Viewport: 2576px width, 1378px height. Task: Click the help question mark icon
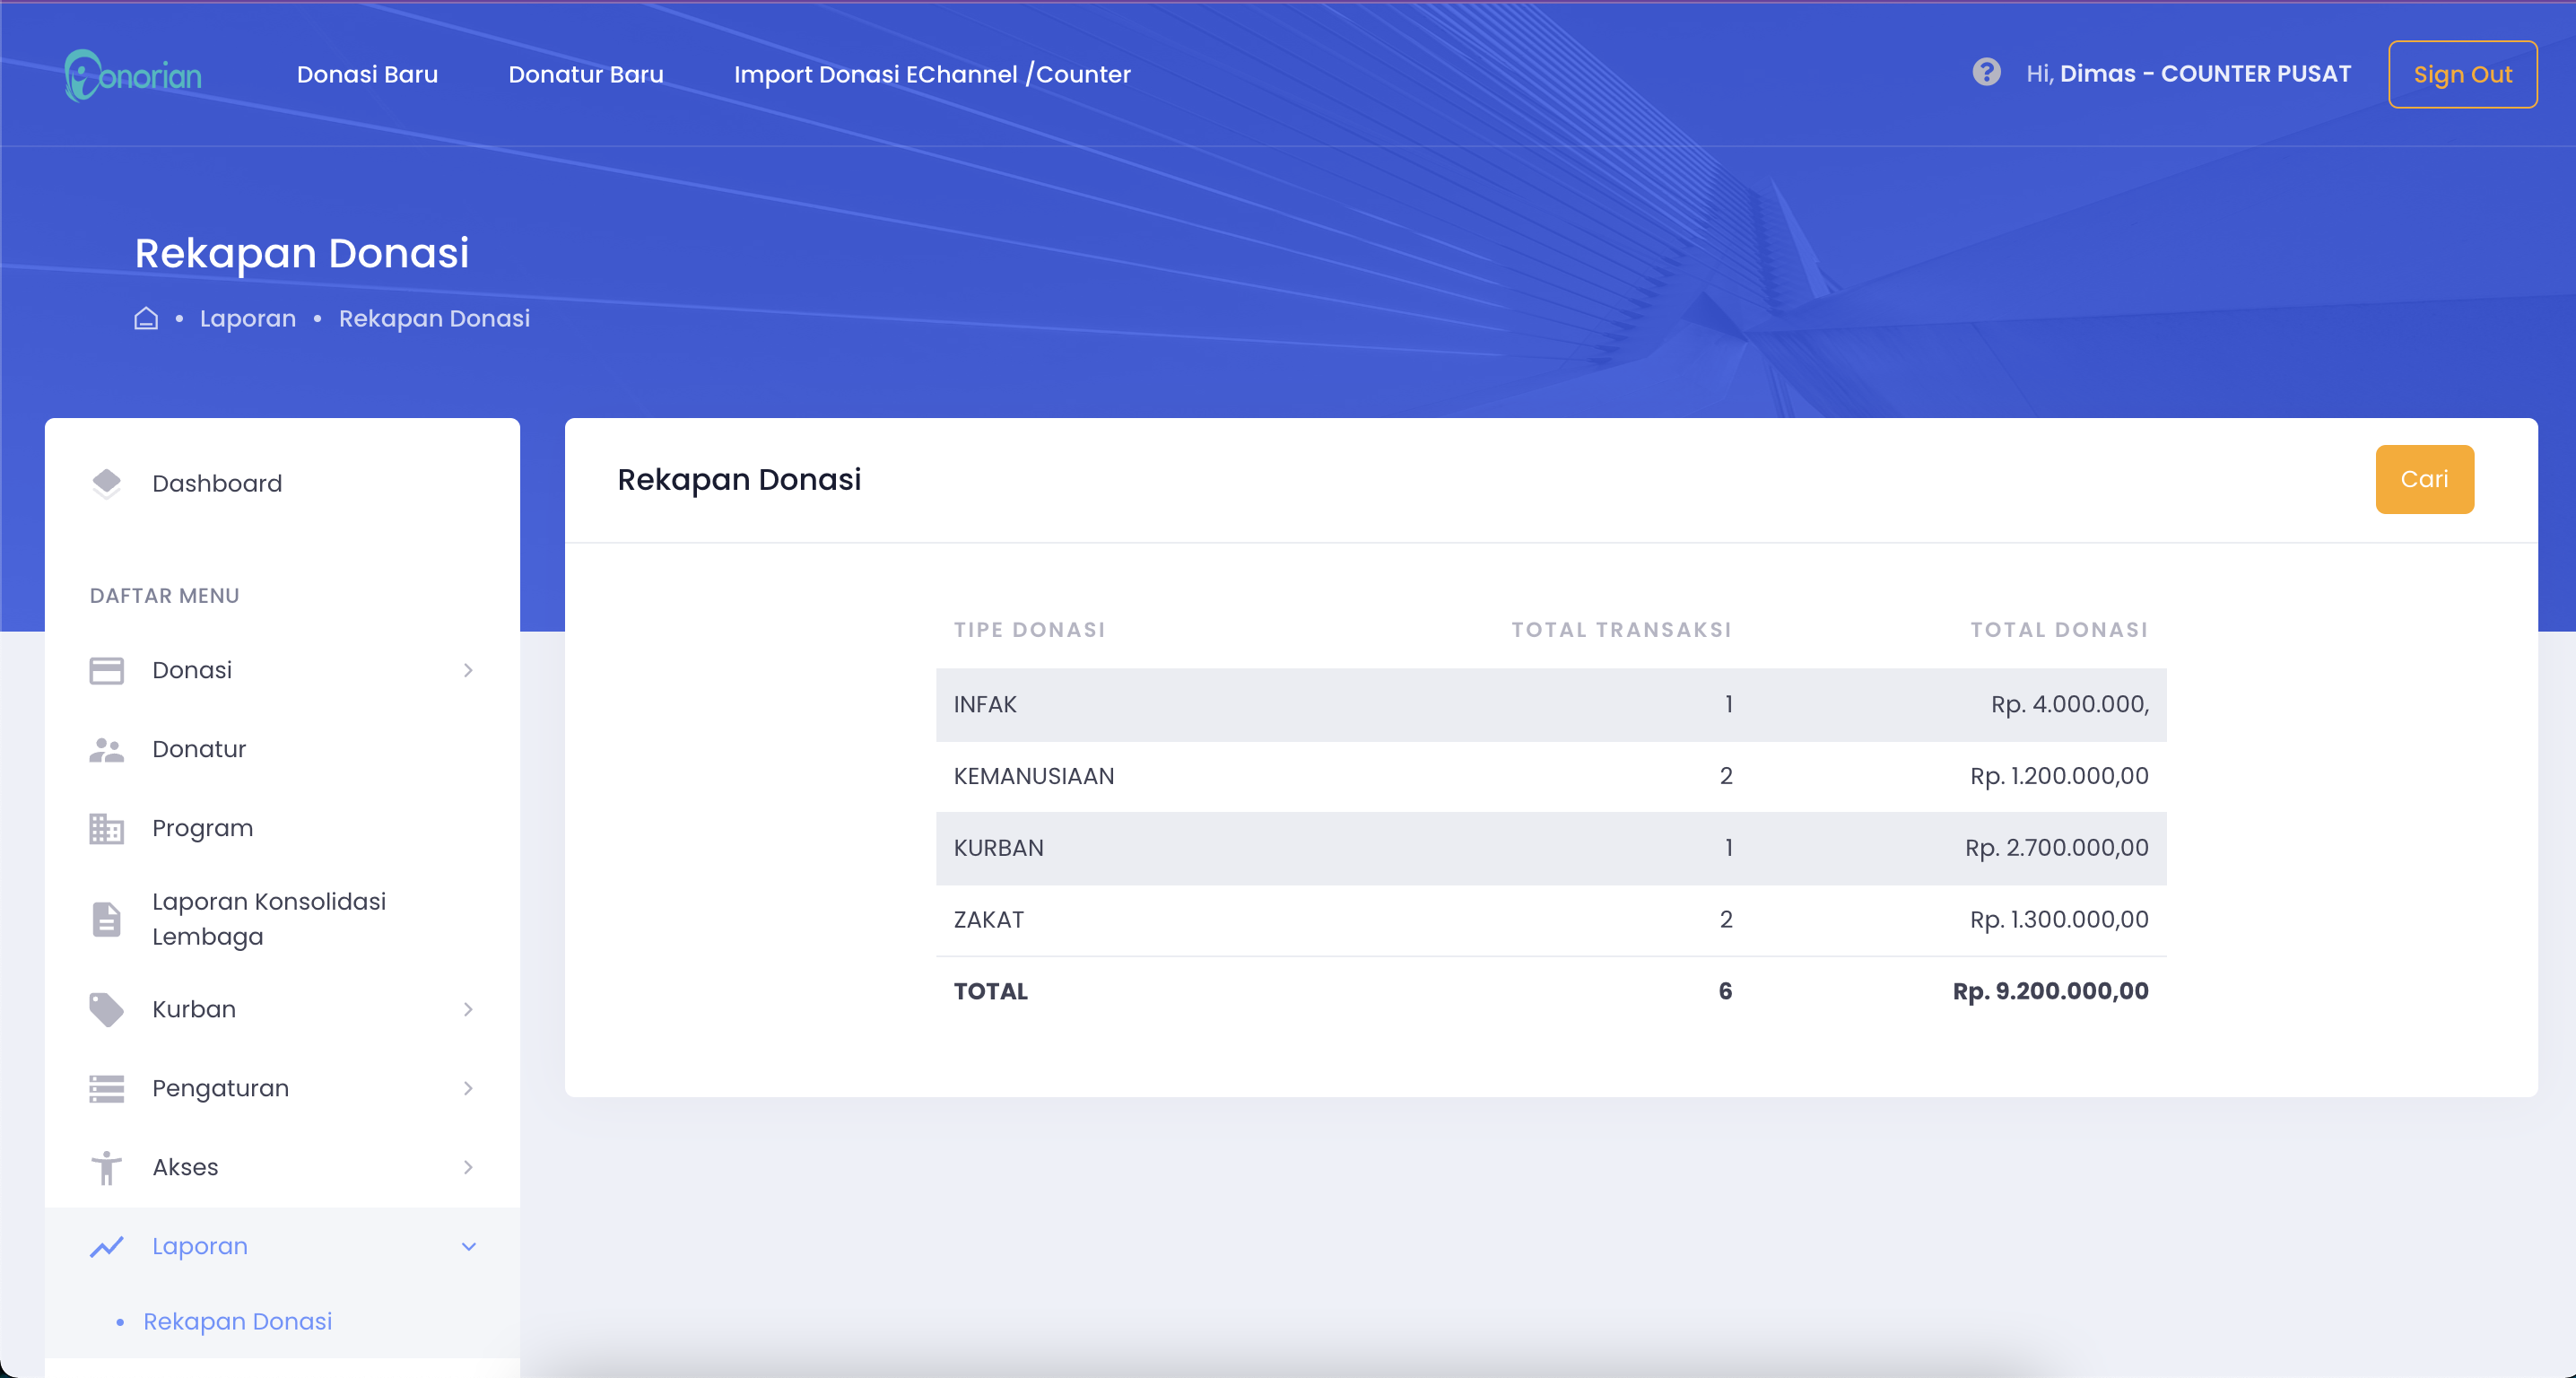coord(1986,73)
